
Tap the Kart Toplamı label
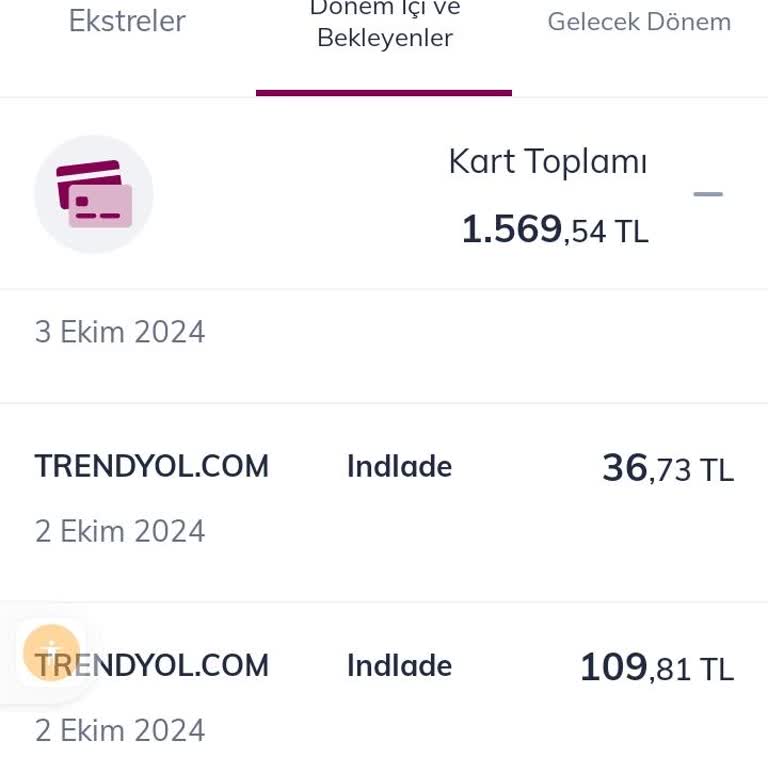(547, 162)
